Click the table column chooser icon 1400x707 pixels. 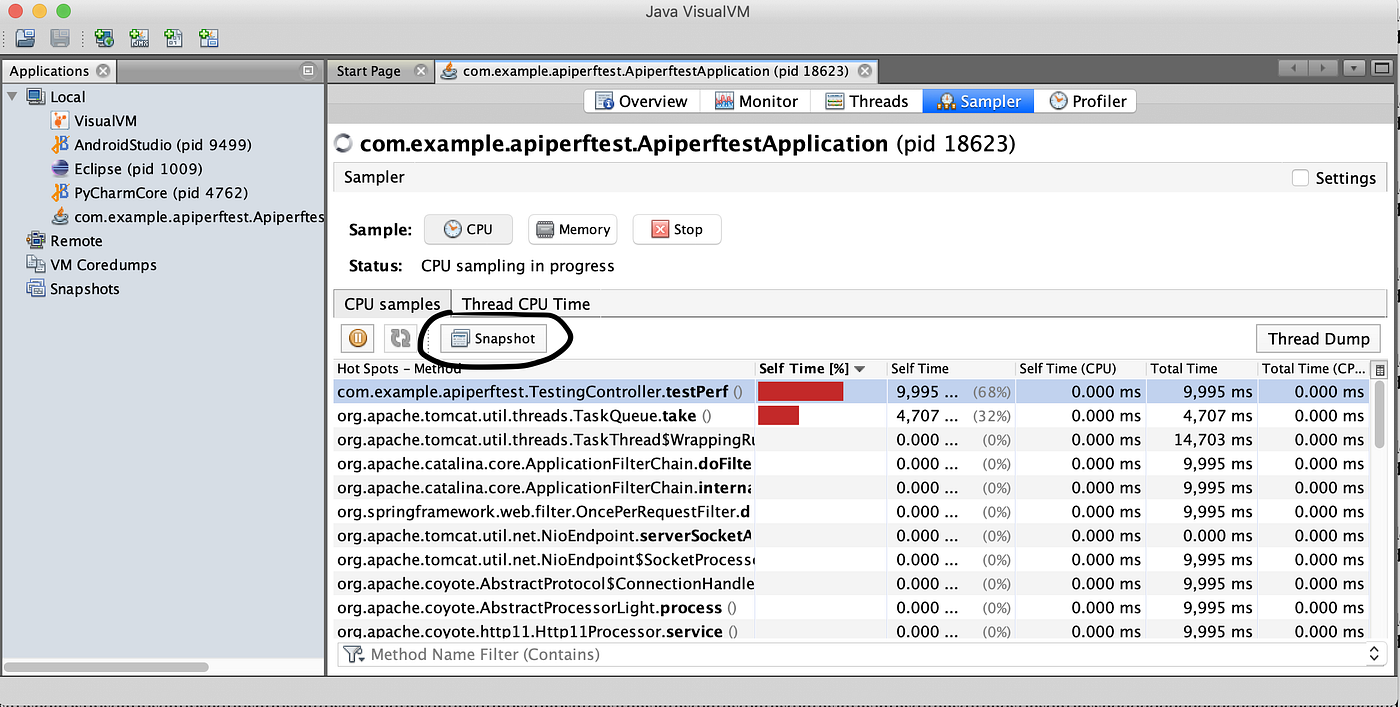(x=1380, y=369)
